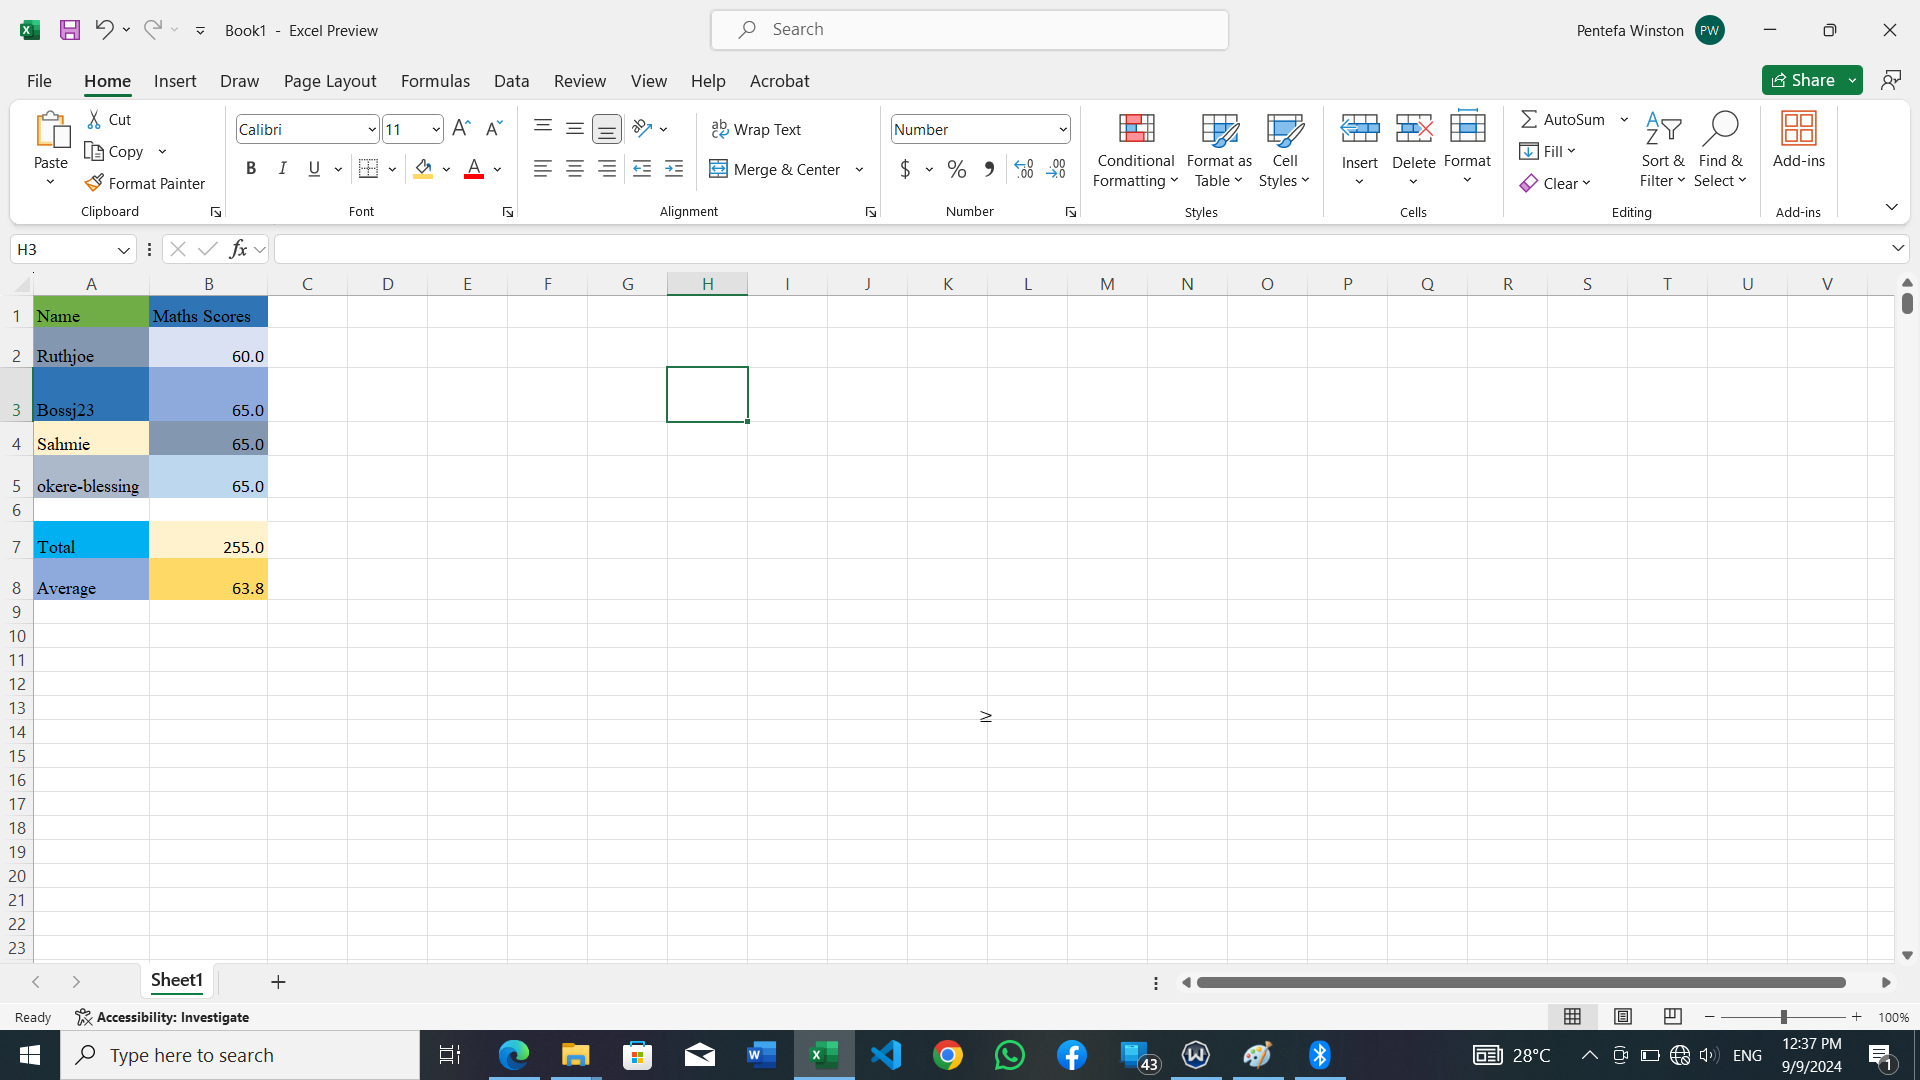Click the Increase Font Size icon
The height and width of the screenshot is (1080, 1920).
461,128
